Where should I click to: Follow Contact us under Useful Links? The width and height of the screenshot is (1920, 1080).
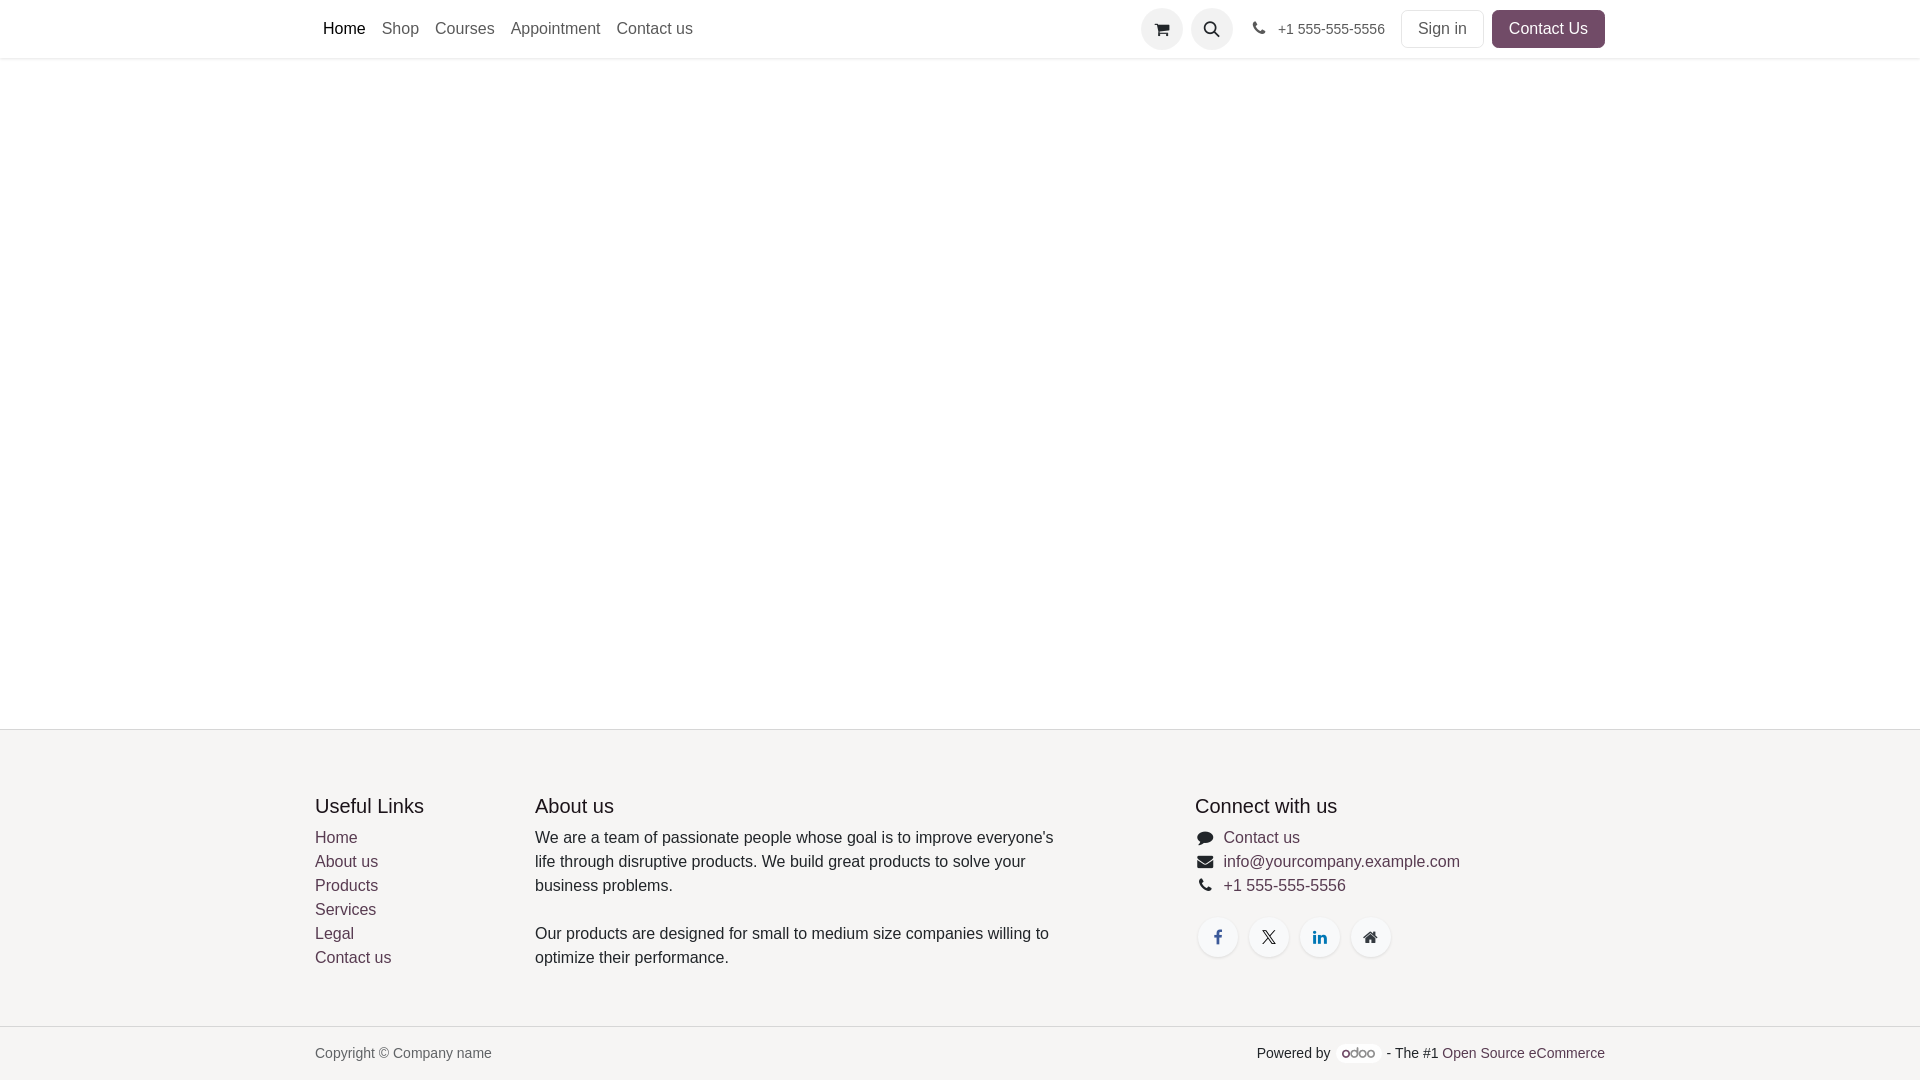353,958
